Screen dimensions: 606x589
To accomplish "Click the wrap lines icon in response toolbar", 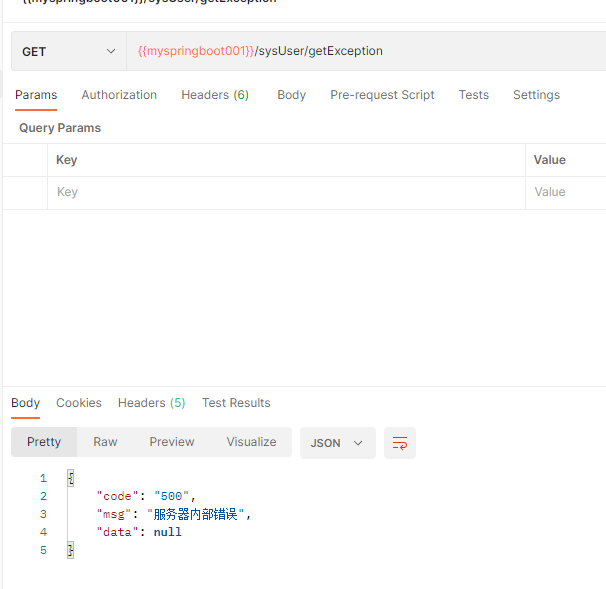I will tap(400, 443).
